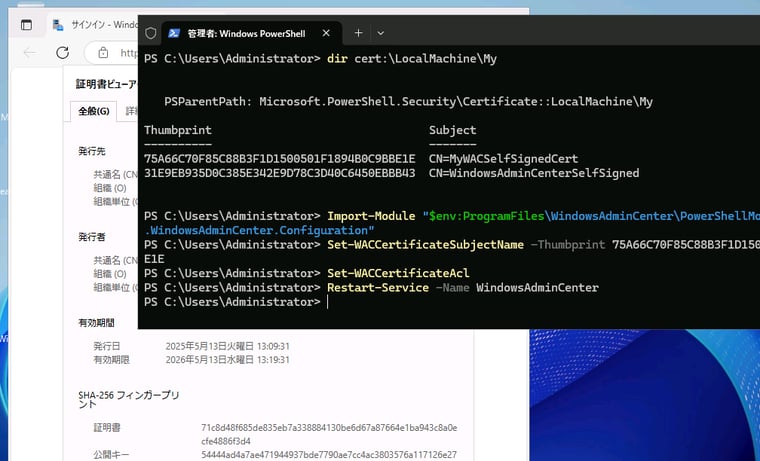The width and height of the screenshot is (760, 461).
Task: Click the Subject column header
Action: coord(452,130)
